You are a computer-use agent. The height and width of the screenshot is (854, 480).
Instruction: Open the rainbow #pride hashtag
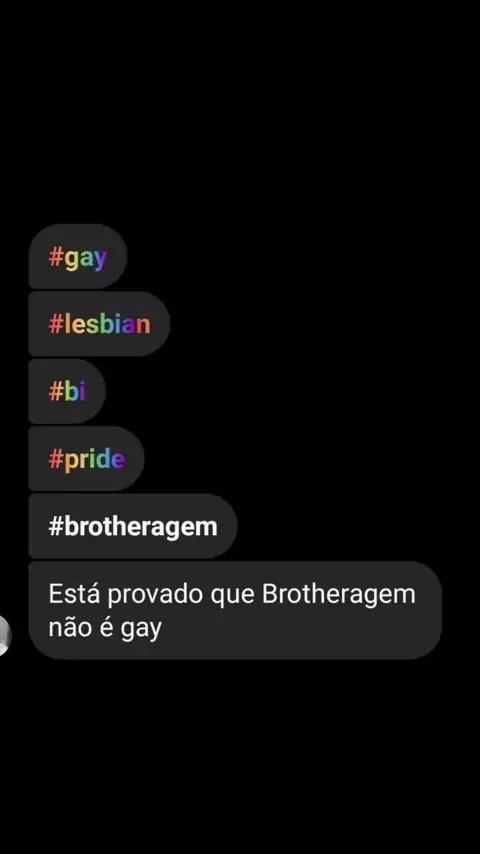[x=87, y=460]
